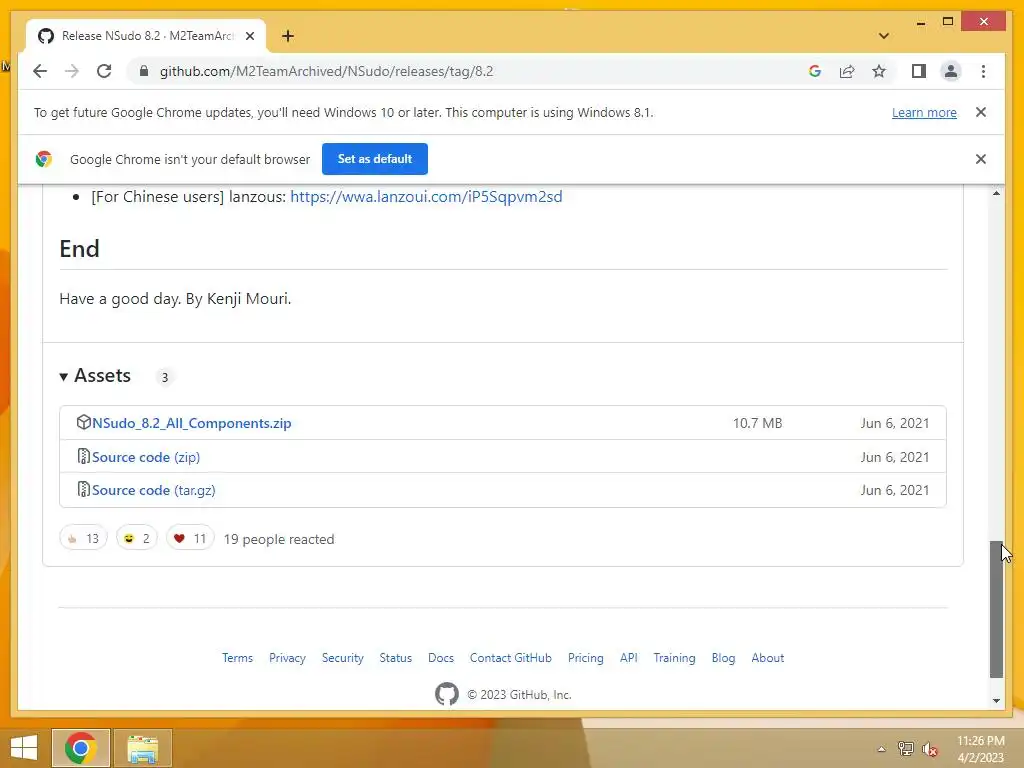Click the 10.7 MB file size text
Screen dimensions: 1024x768
tap(757, 423)
